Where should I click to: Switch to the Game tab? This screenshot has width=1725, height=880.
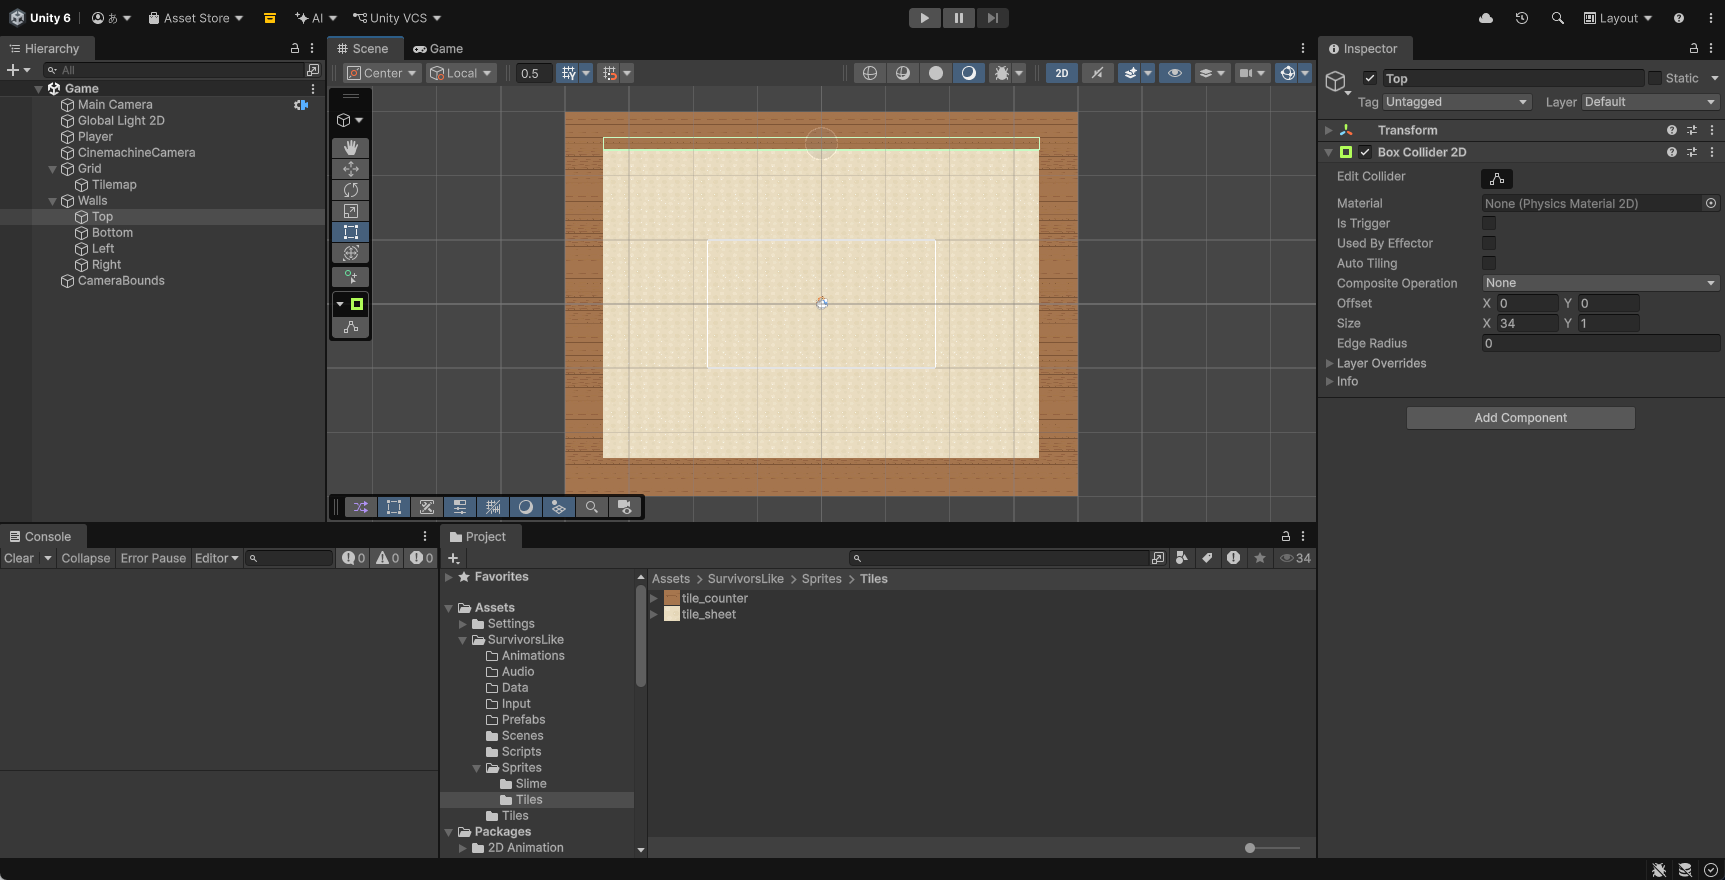[438, 48]
